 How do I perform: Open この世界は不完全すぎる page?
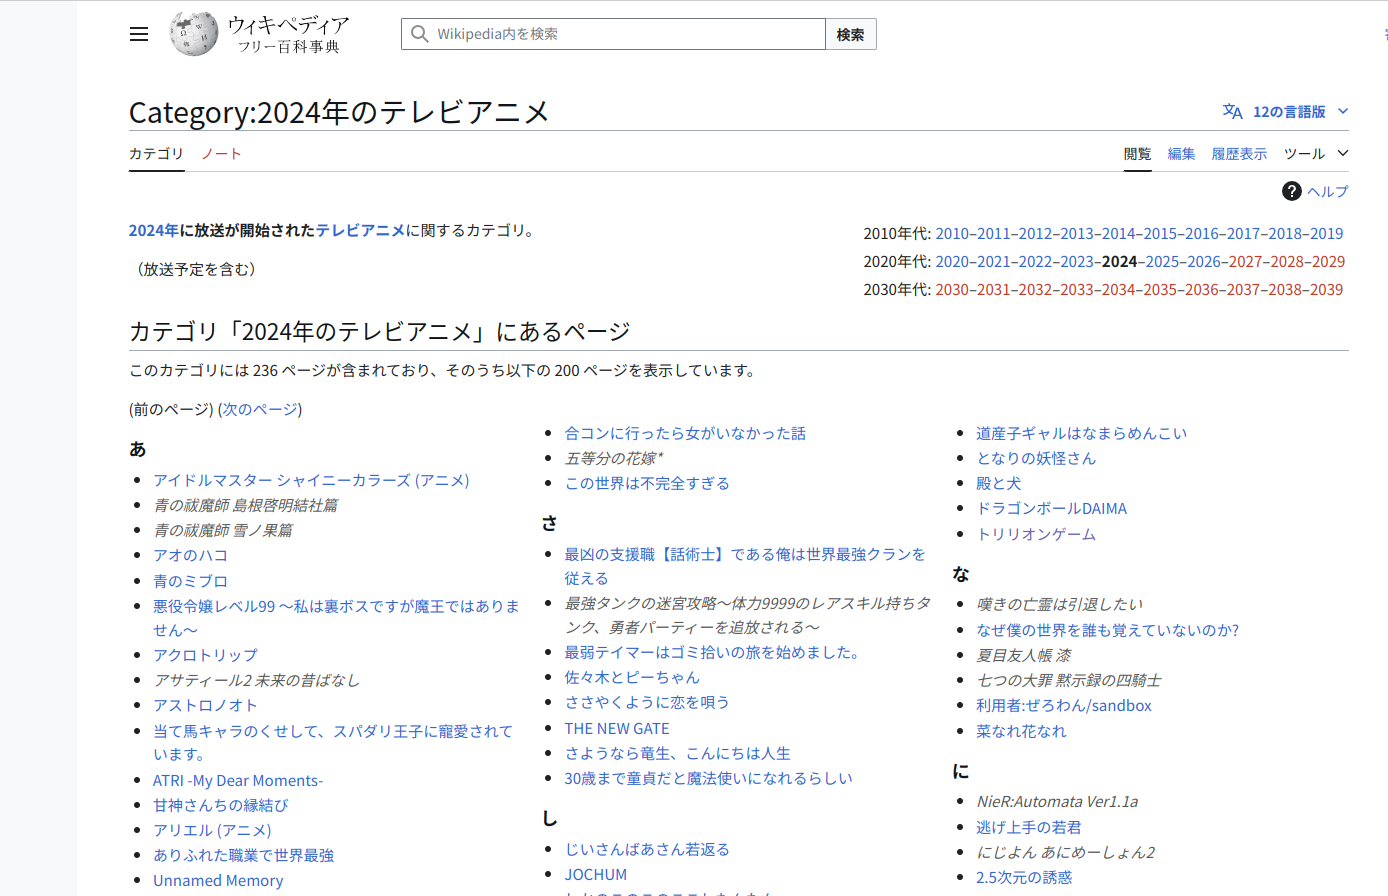point(647,483)
